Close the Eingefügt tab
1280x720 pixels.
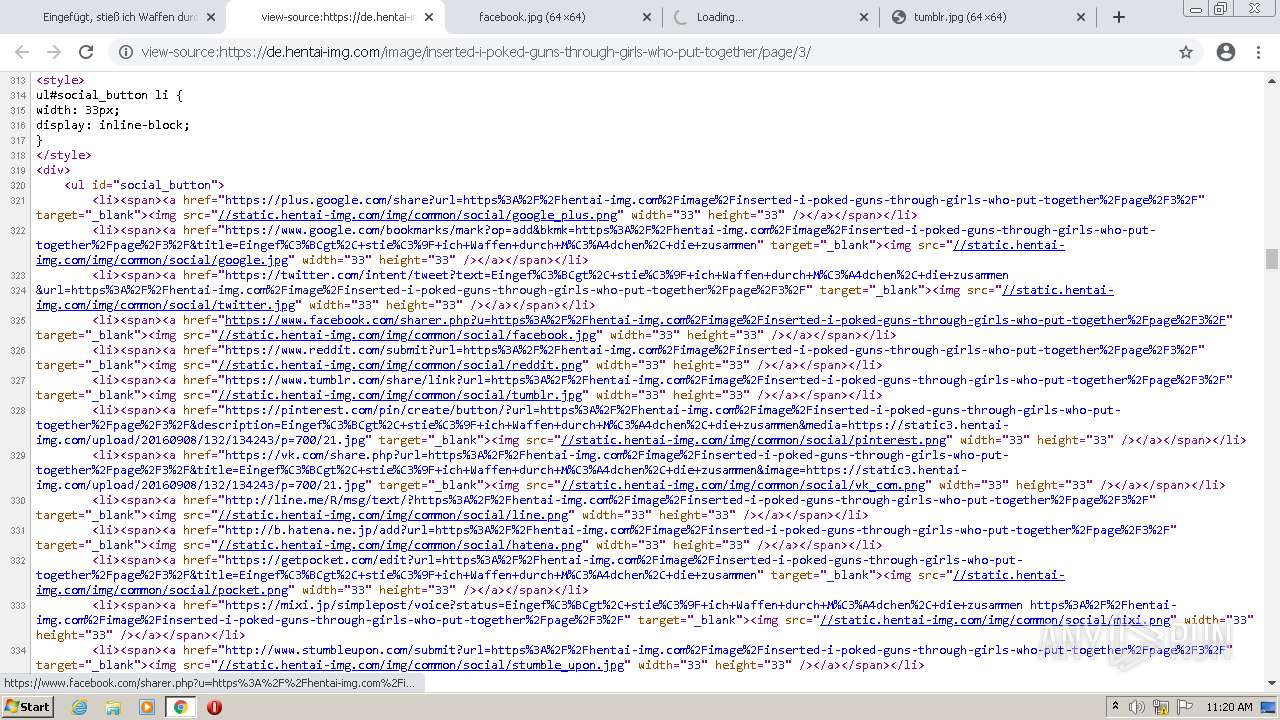(211, 17)
